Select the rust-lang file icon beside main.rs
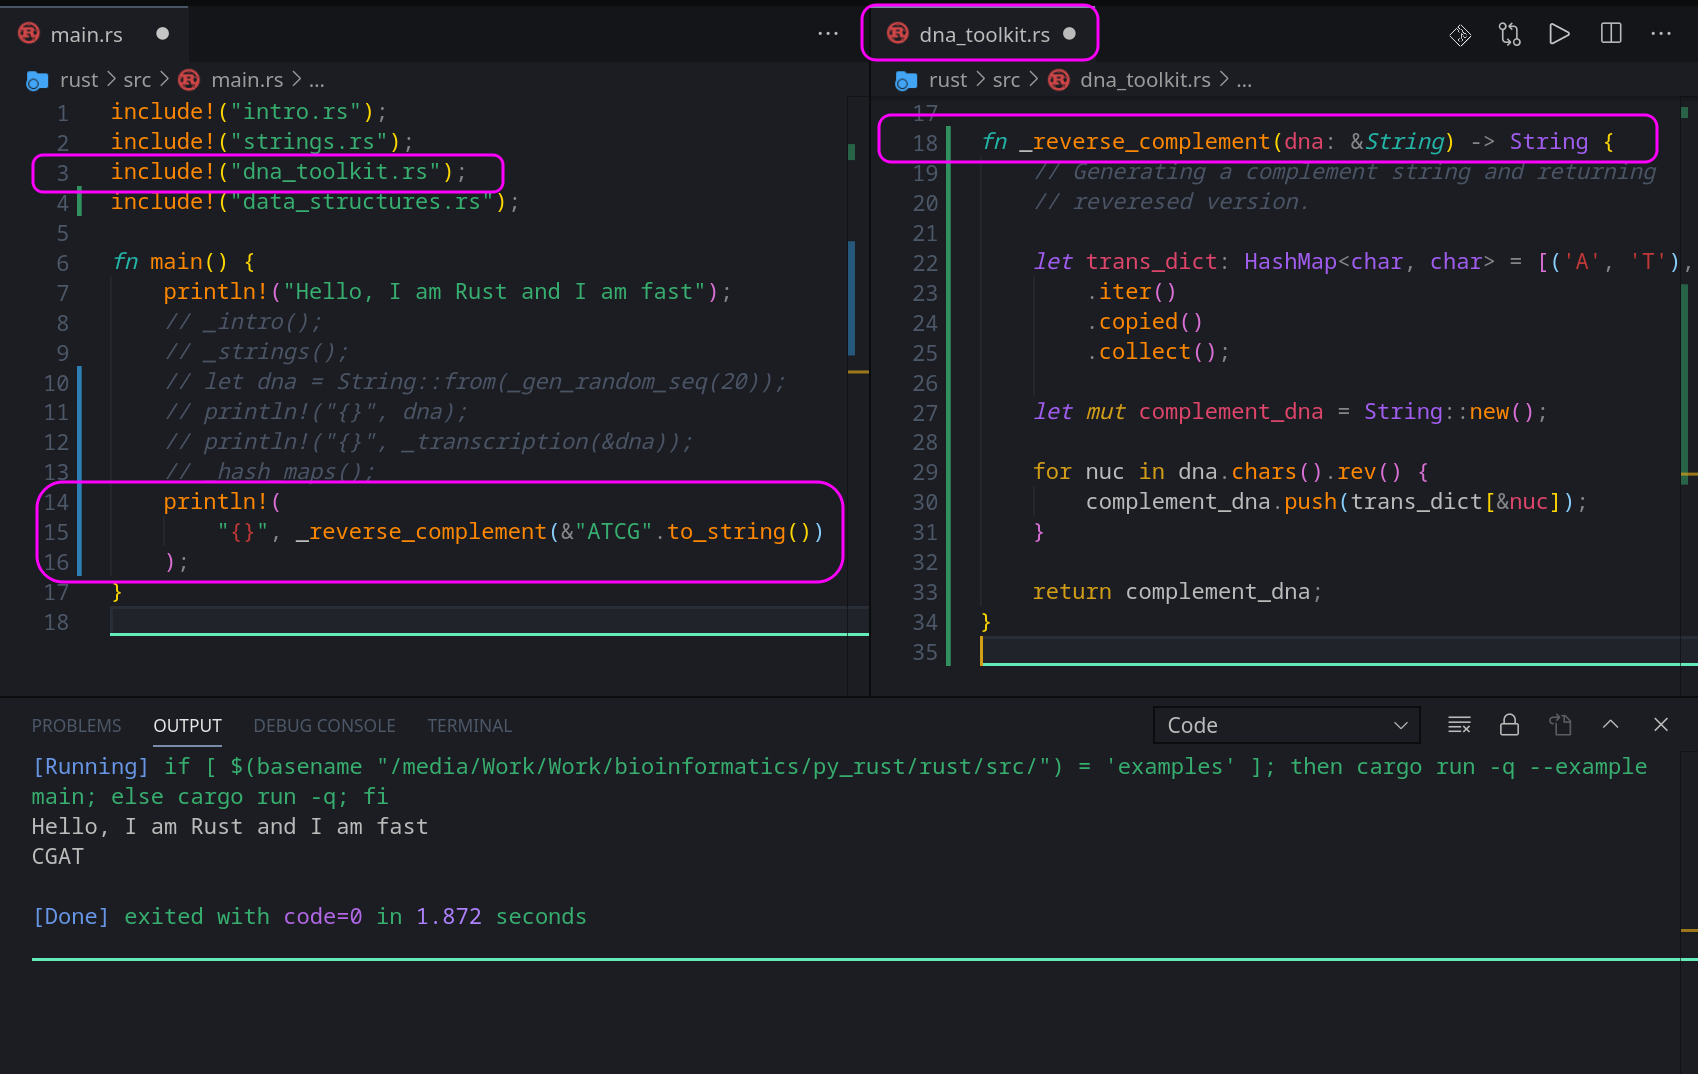Image resolution: width=1698 pixels, height=1074 pixels. coord(27,32)
